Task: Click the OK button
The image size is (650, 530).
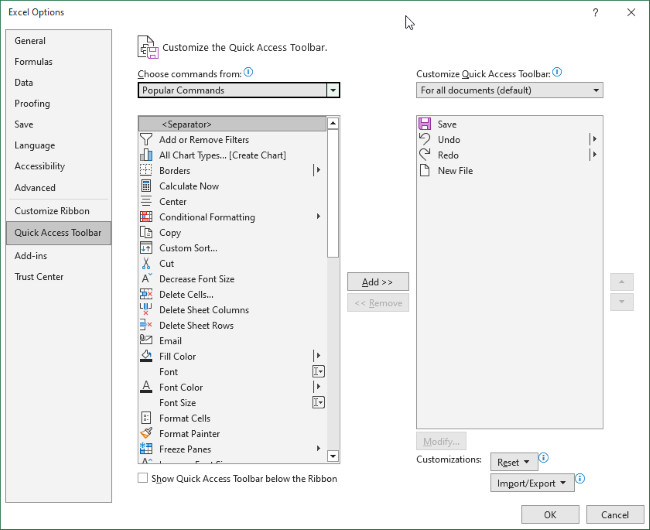Action: coord(550,514)
